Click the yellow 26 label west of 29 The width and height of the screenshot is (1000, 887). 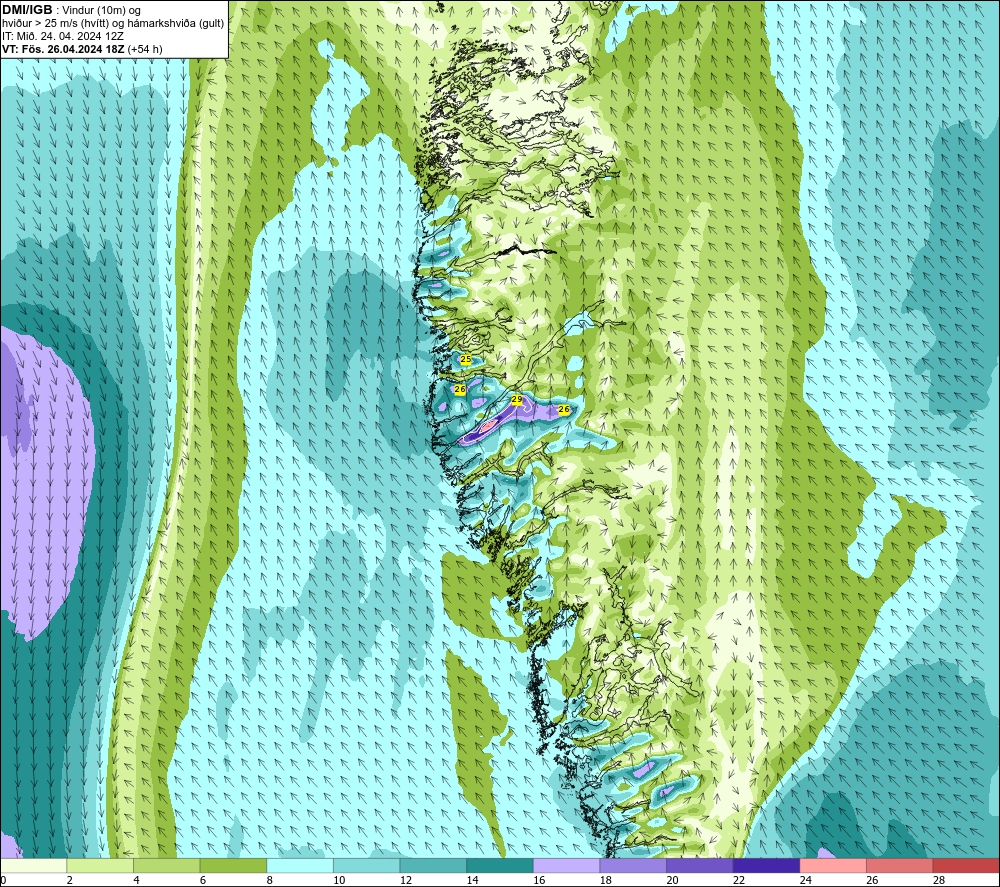tap(459, 389)
